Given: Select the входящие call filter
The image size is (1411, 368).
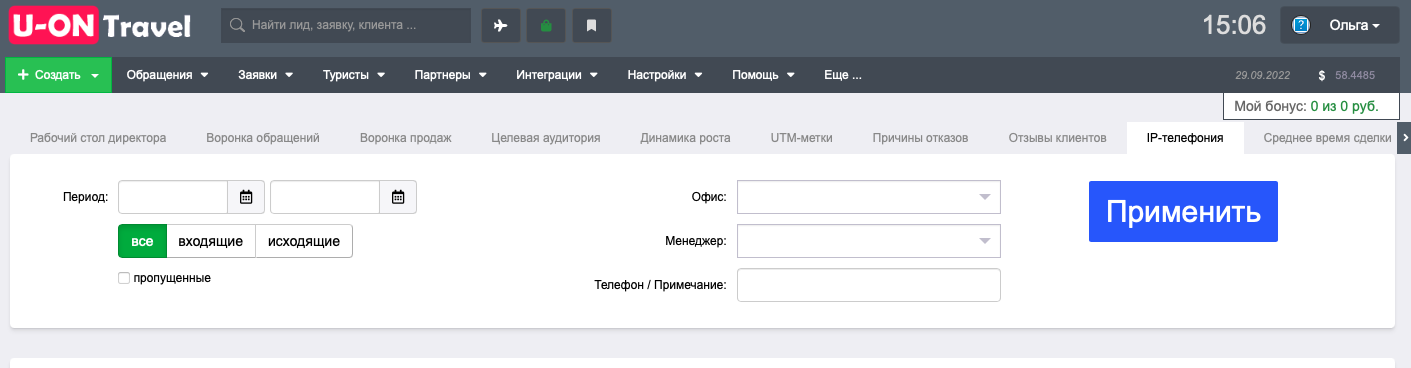Looking at the screenshot, I should [210, 241].
